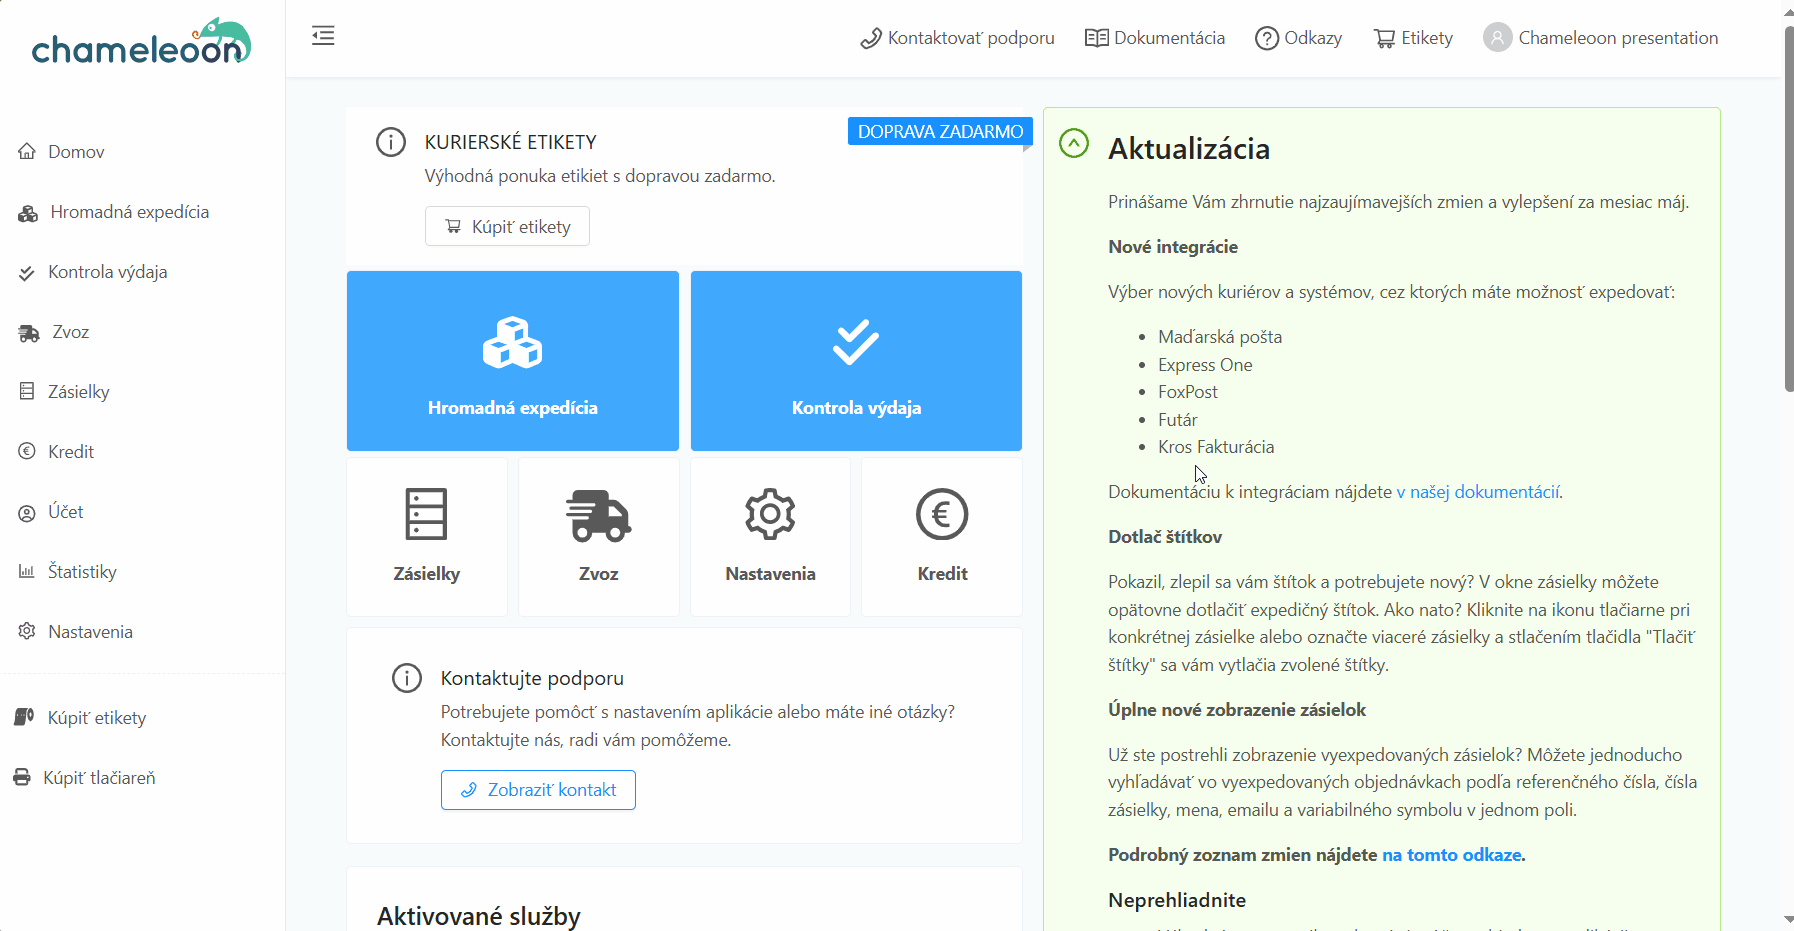Click the truck icon beside sidebar Zvoz
1794x931 pixels.
tap(29, 333)
